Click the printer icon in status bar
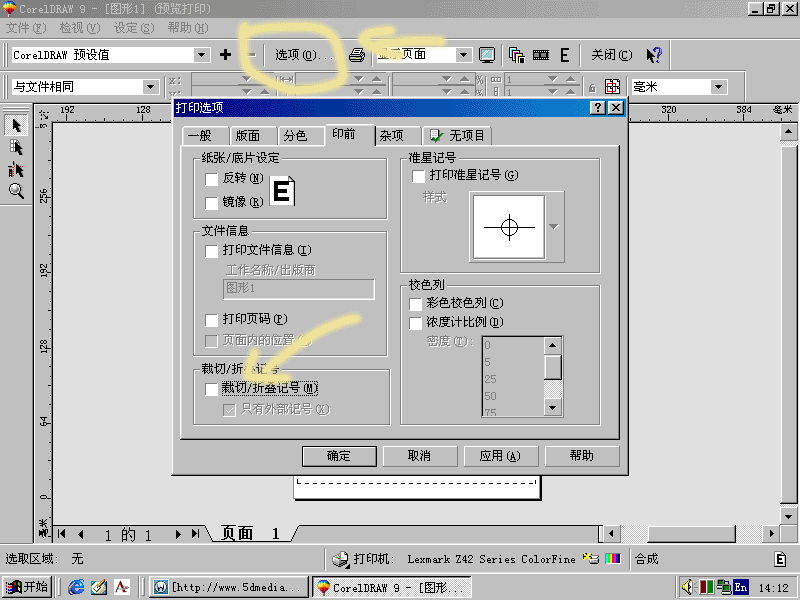Screen dimensions: 800x600 [340, 559]
